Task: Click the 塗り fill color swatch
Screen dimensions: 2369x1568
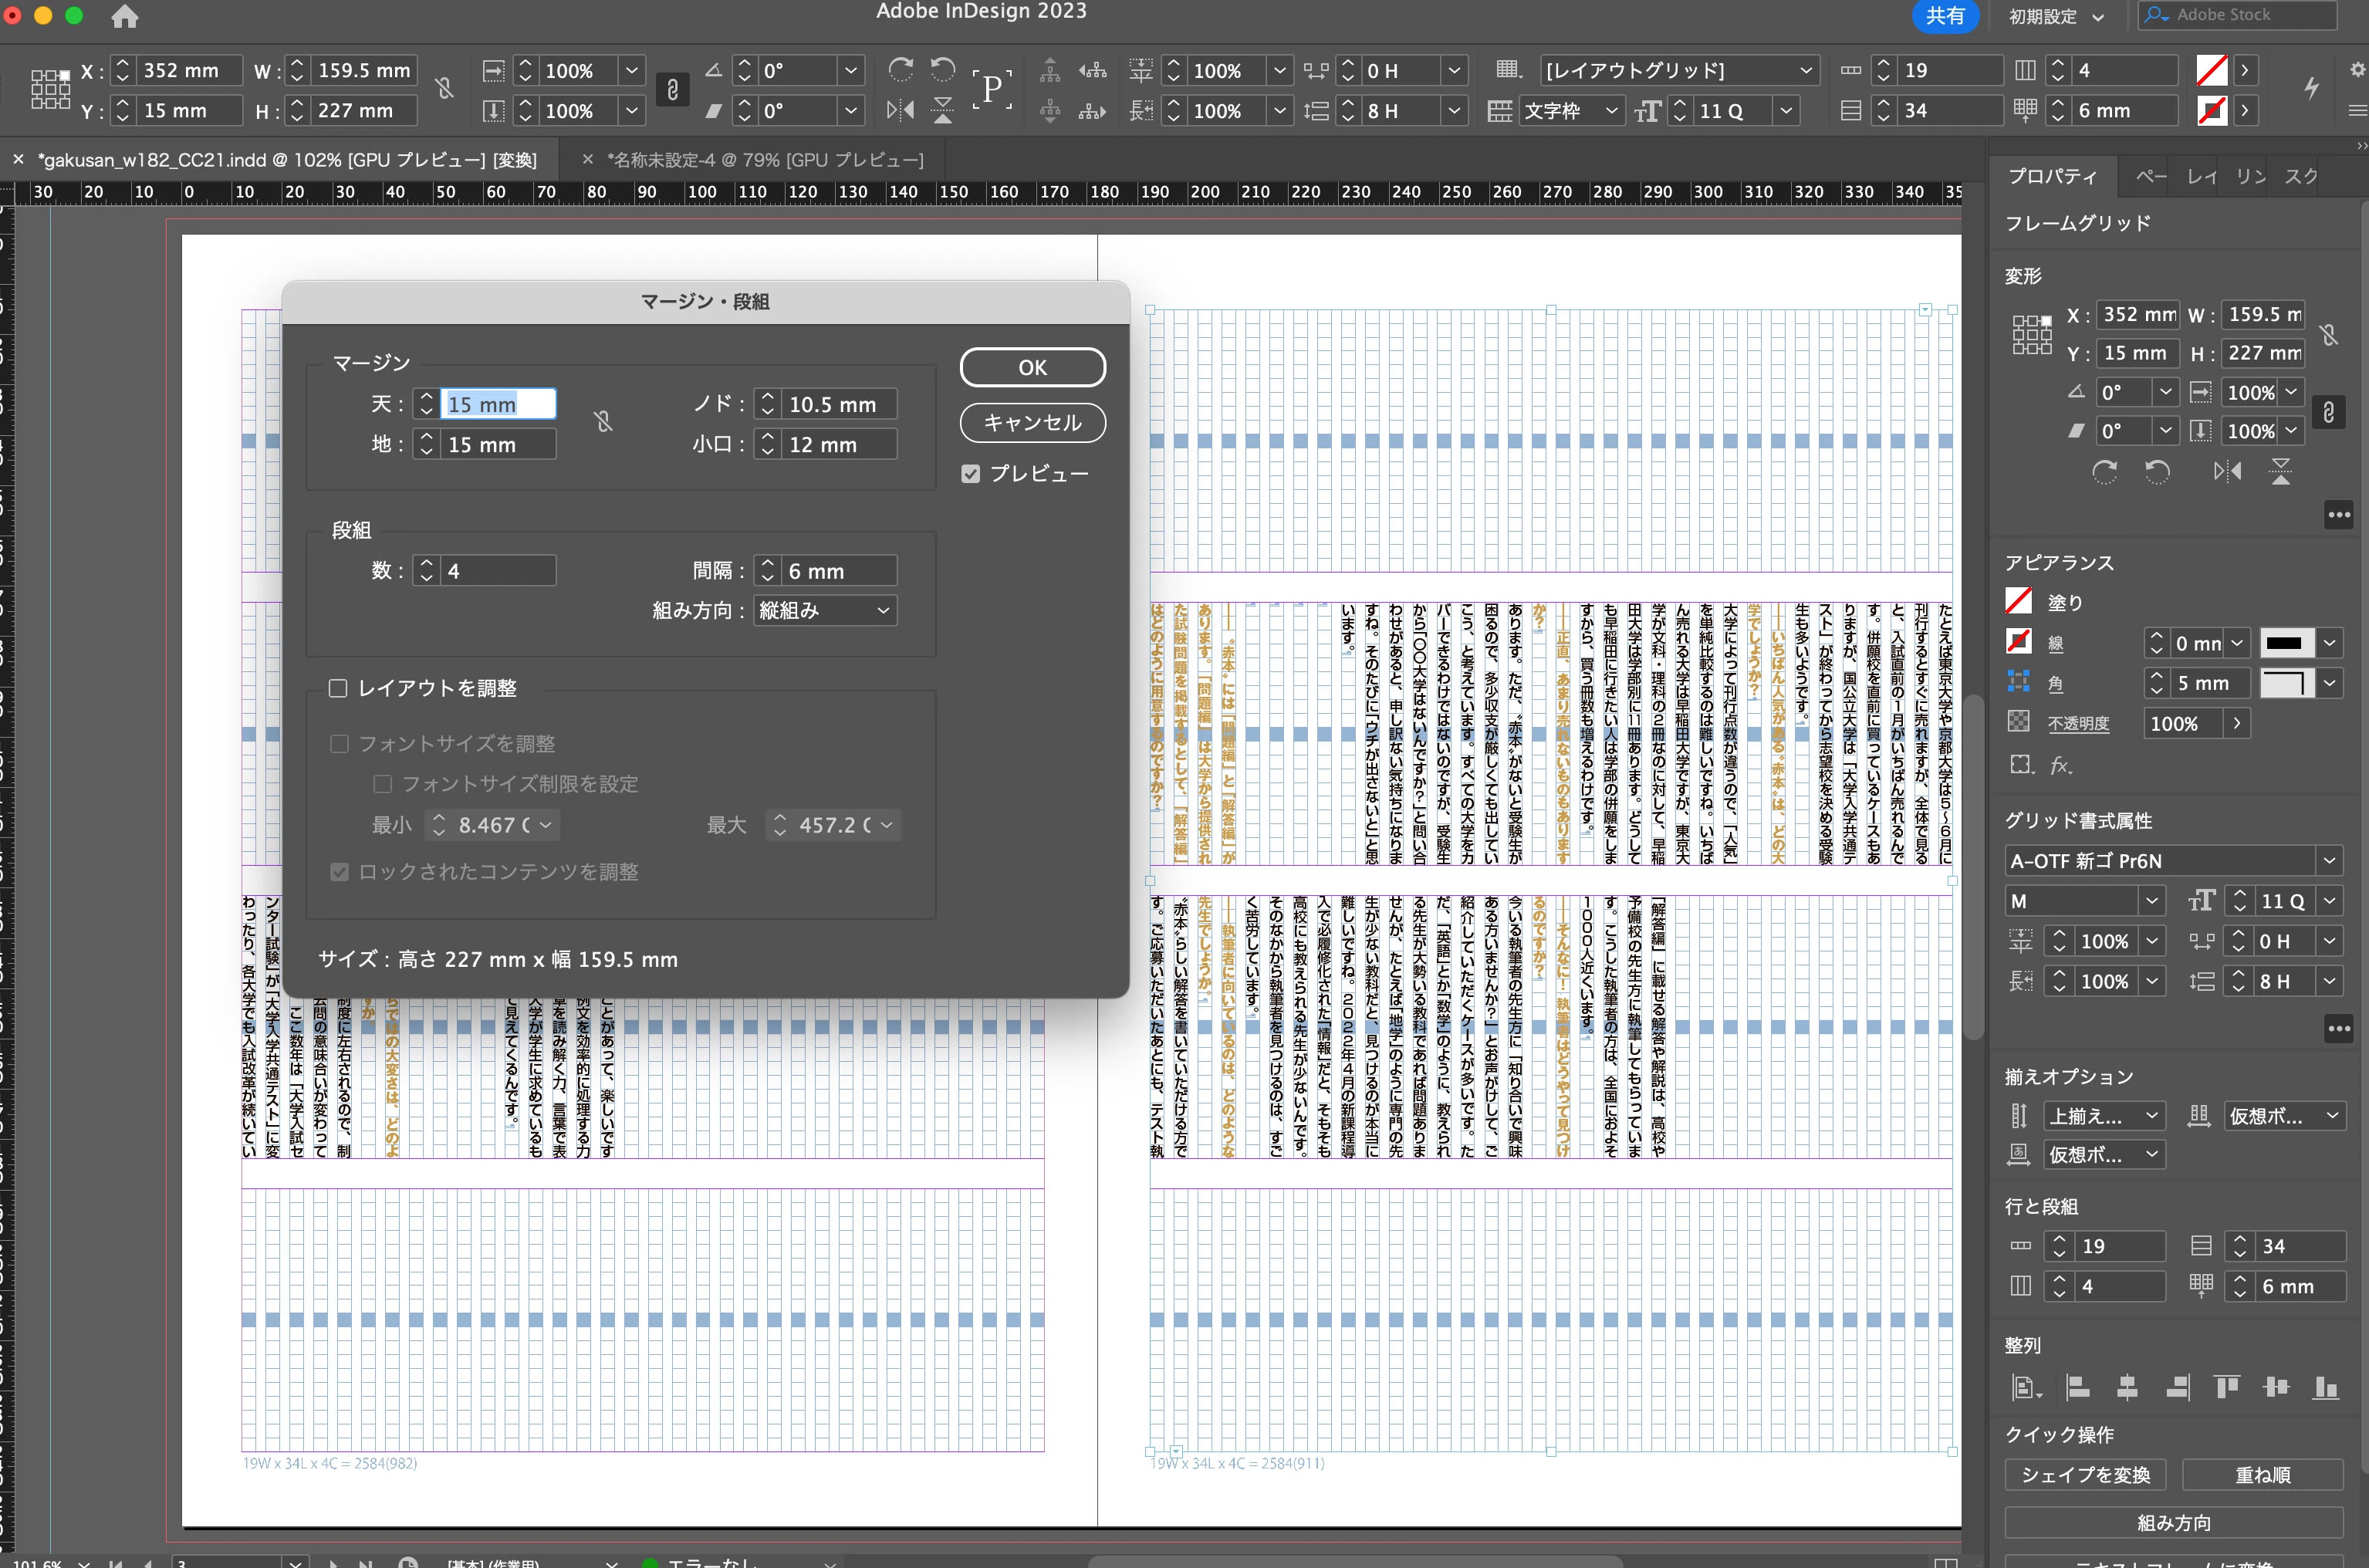Action: [2019, 601]
